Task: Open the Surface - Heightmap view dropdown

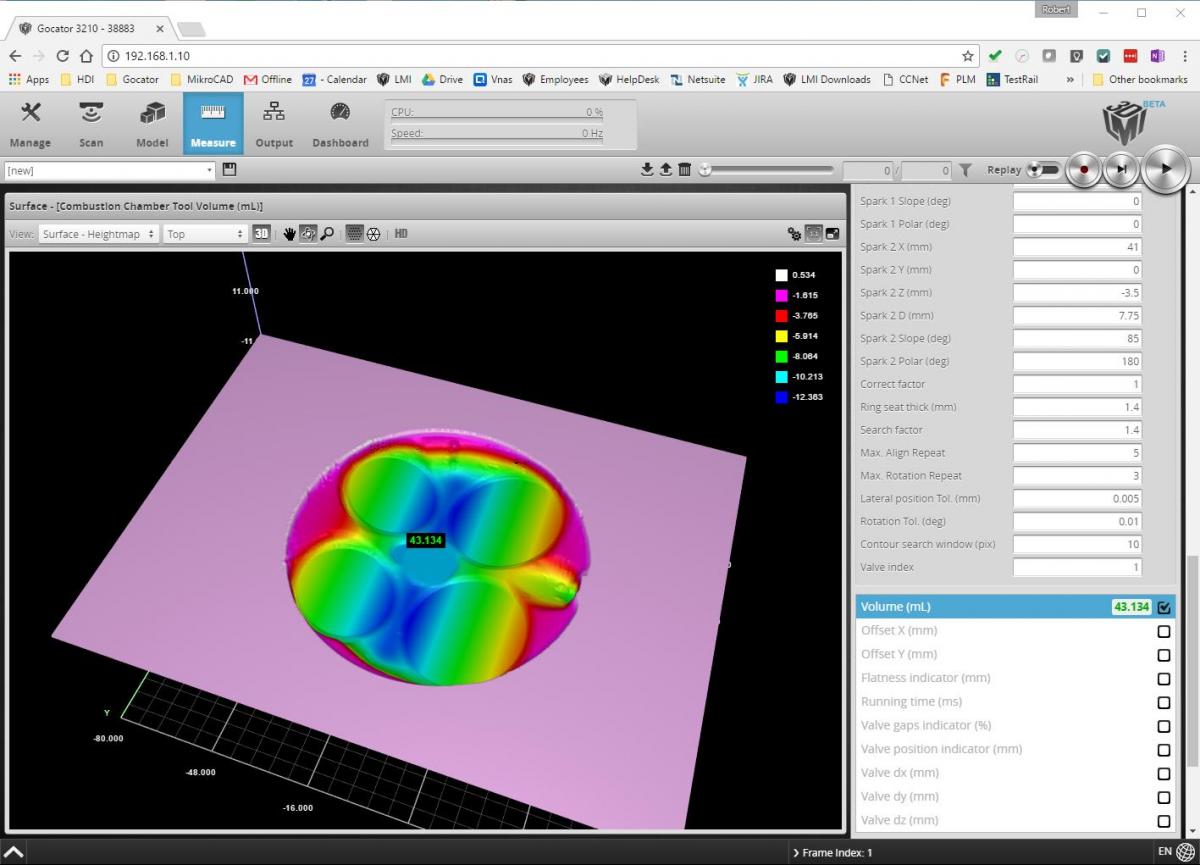Action: (99, 234)
